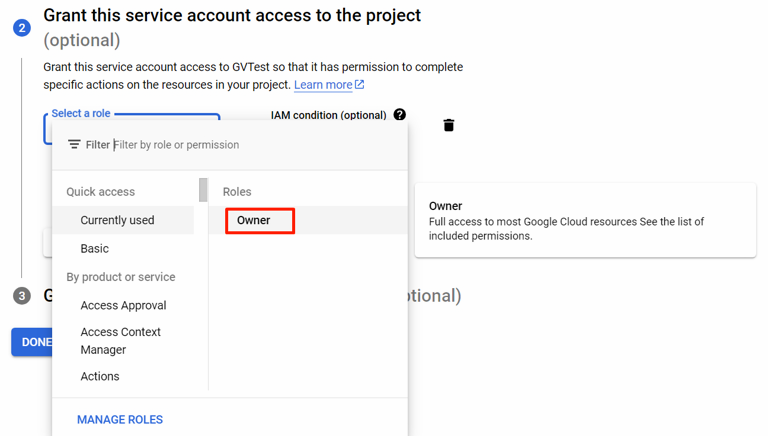Choose Access Context Manager category
The image size is (768, 436).
click(x=120, y=341)
